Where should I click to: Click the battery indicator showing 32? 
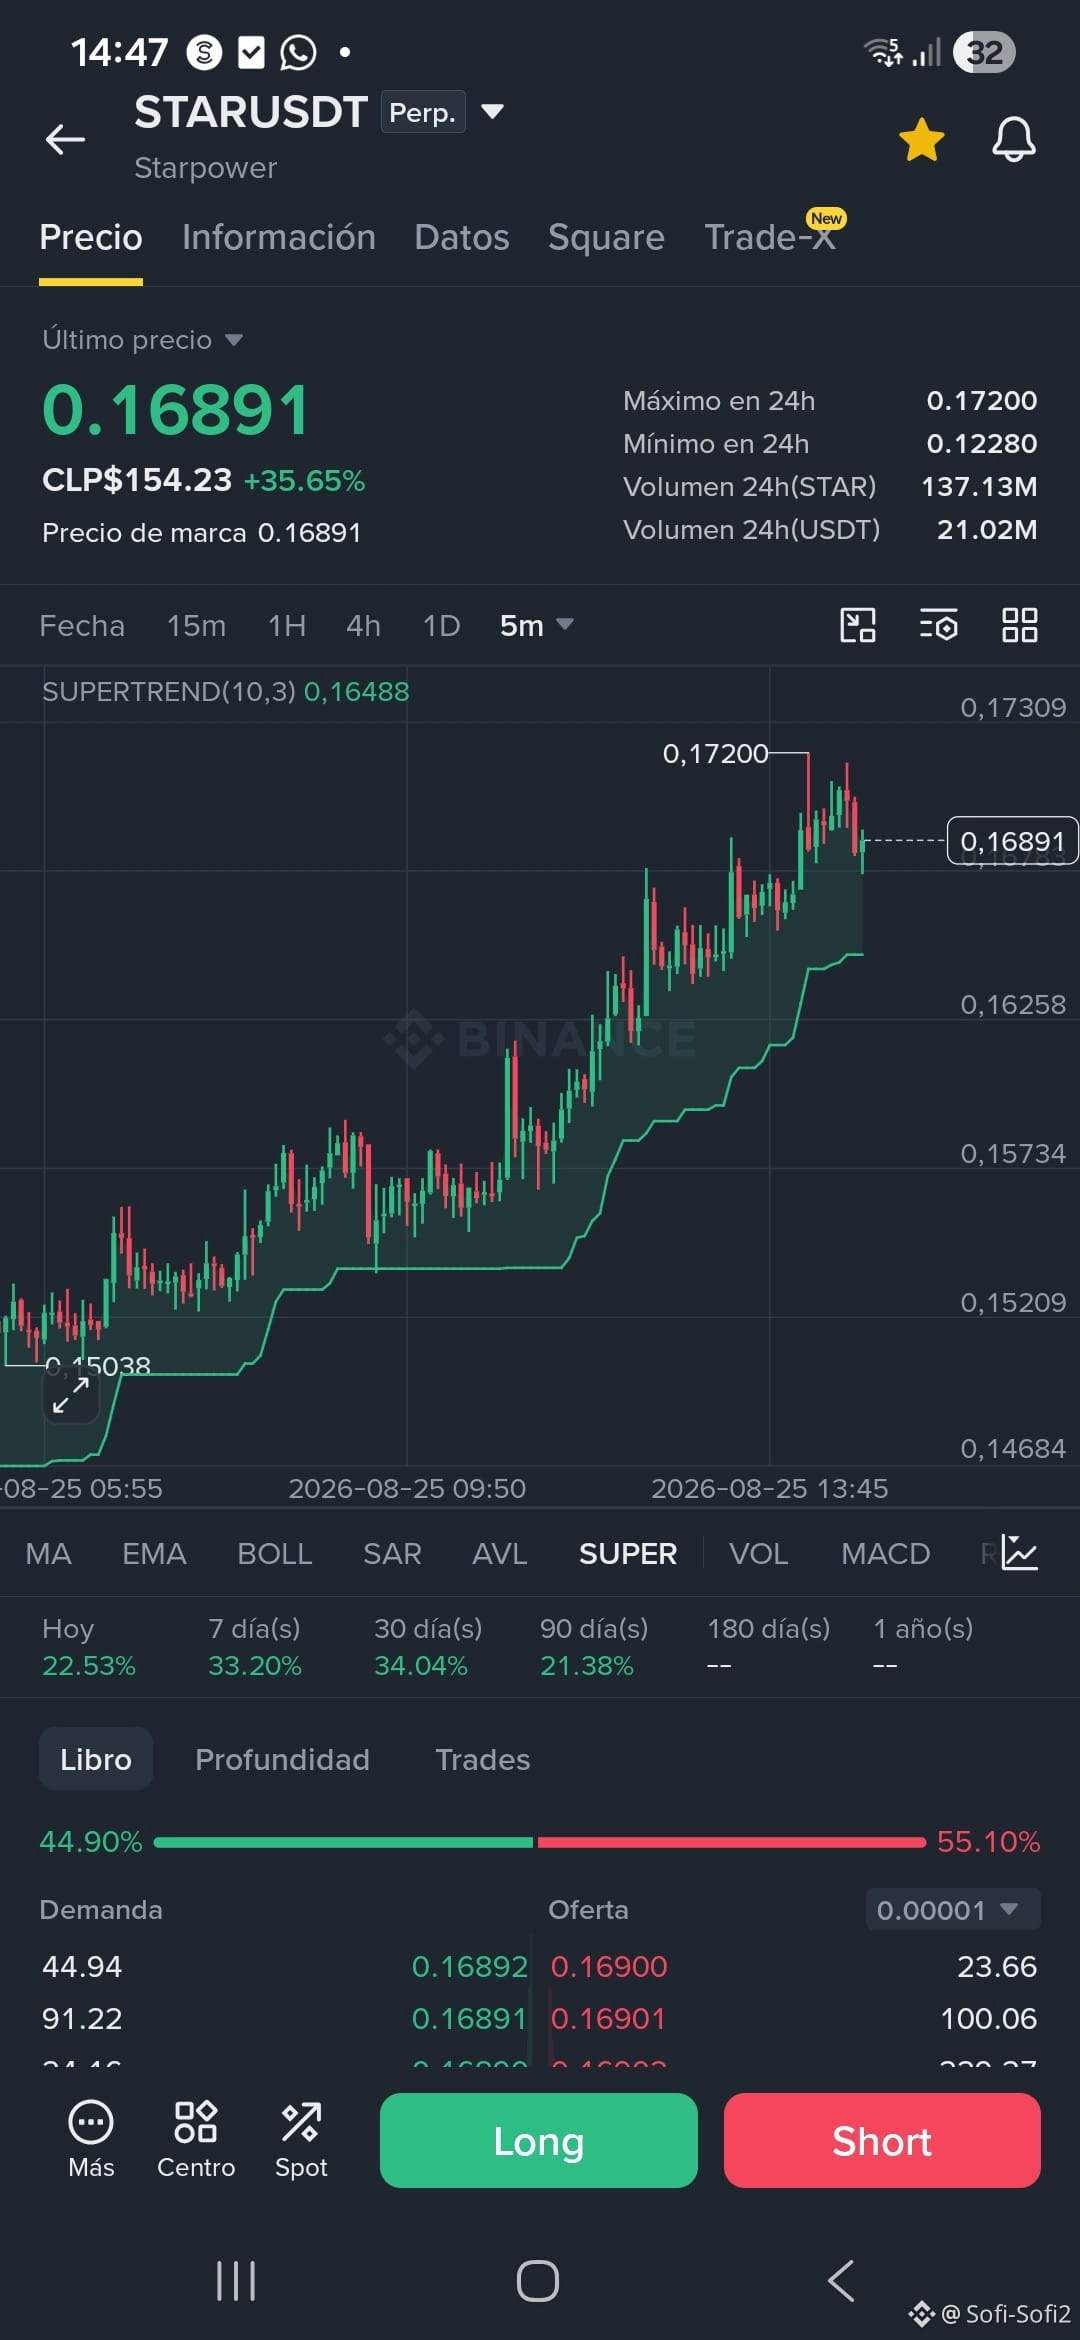click(x=984, y=52)
